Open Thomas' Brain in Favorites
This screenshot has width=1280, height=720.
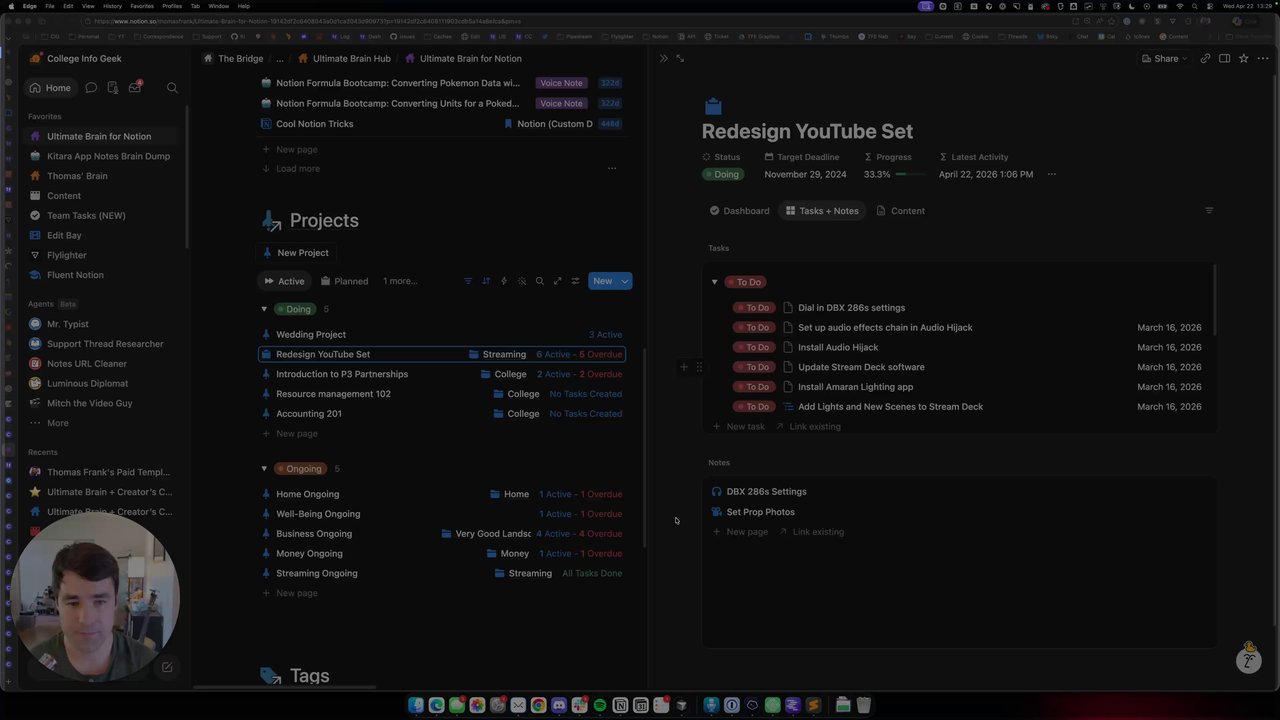[x=77, y=176]
